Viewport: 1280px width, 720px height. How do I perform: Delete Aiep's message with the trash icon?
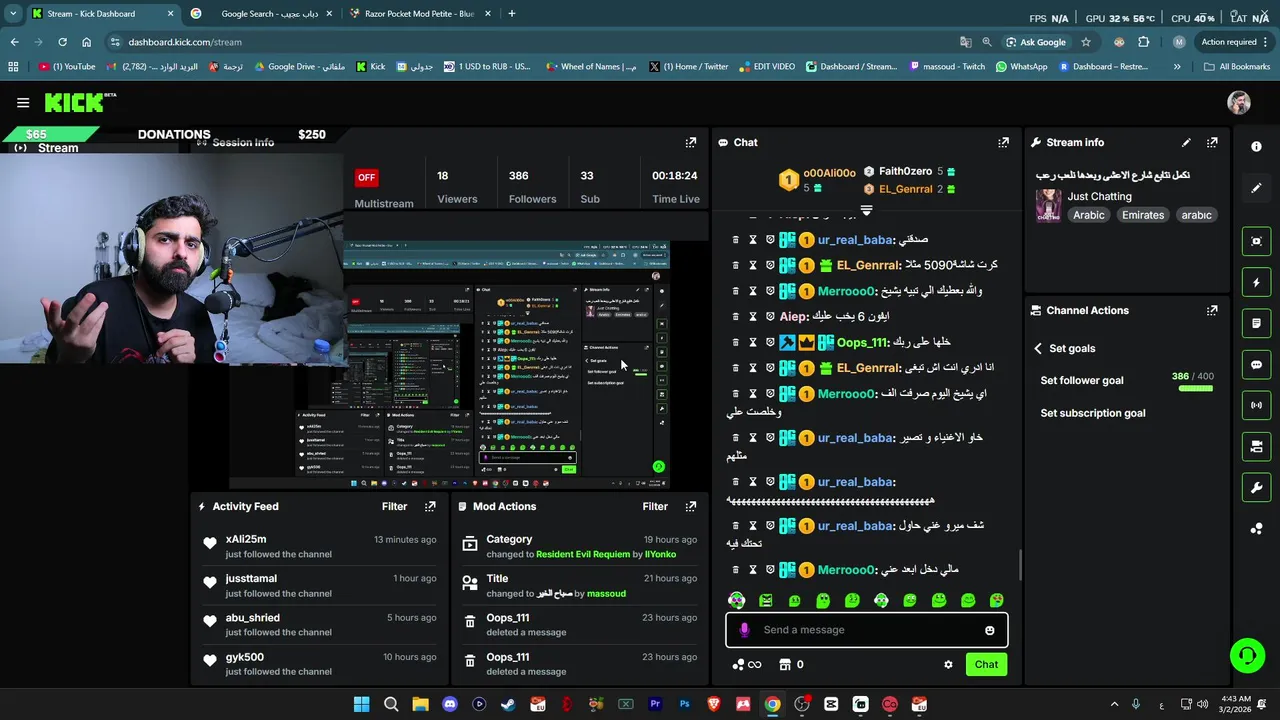(x=735, y=317)
